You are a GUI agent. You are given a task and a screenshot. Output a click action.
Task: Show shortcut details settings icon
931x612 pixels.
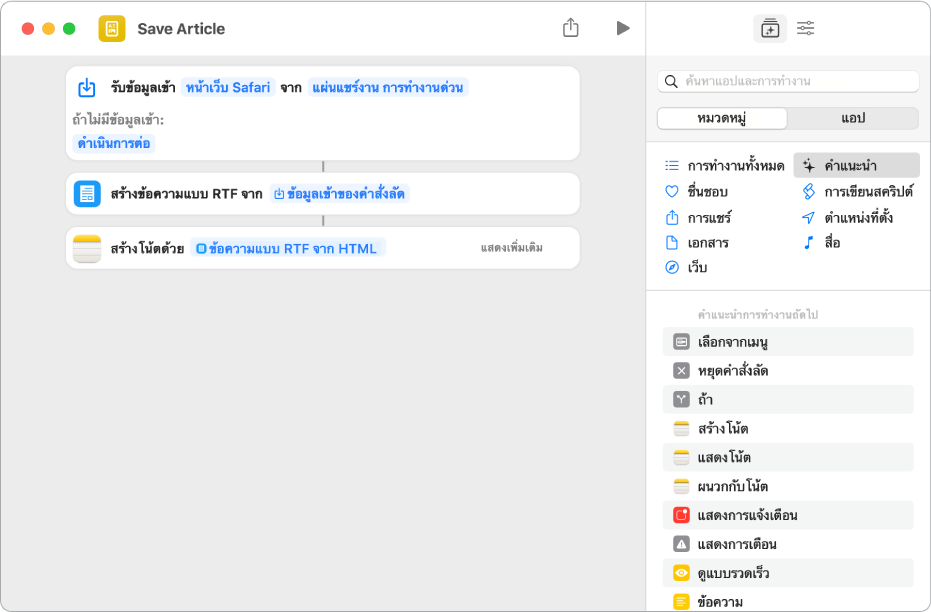tap(805, 28)
